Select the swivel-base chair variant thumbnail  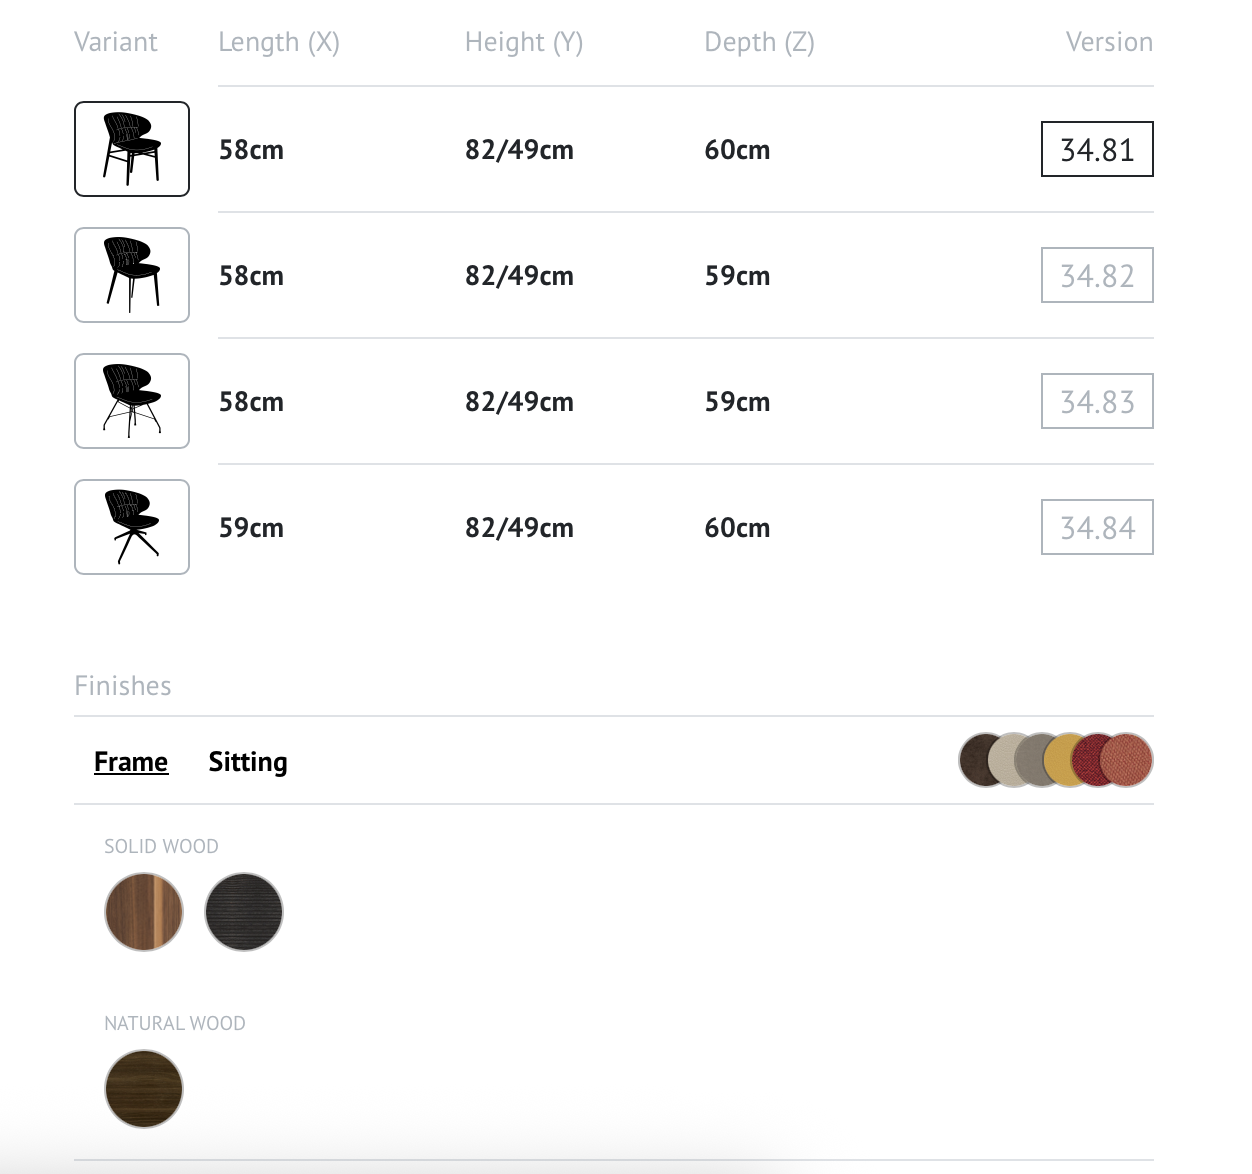[x=132, y=527]
